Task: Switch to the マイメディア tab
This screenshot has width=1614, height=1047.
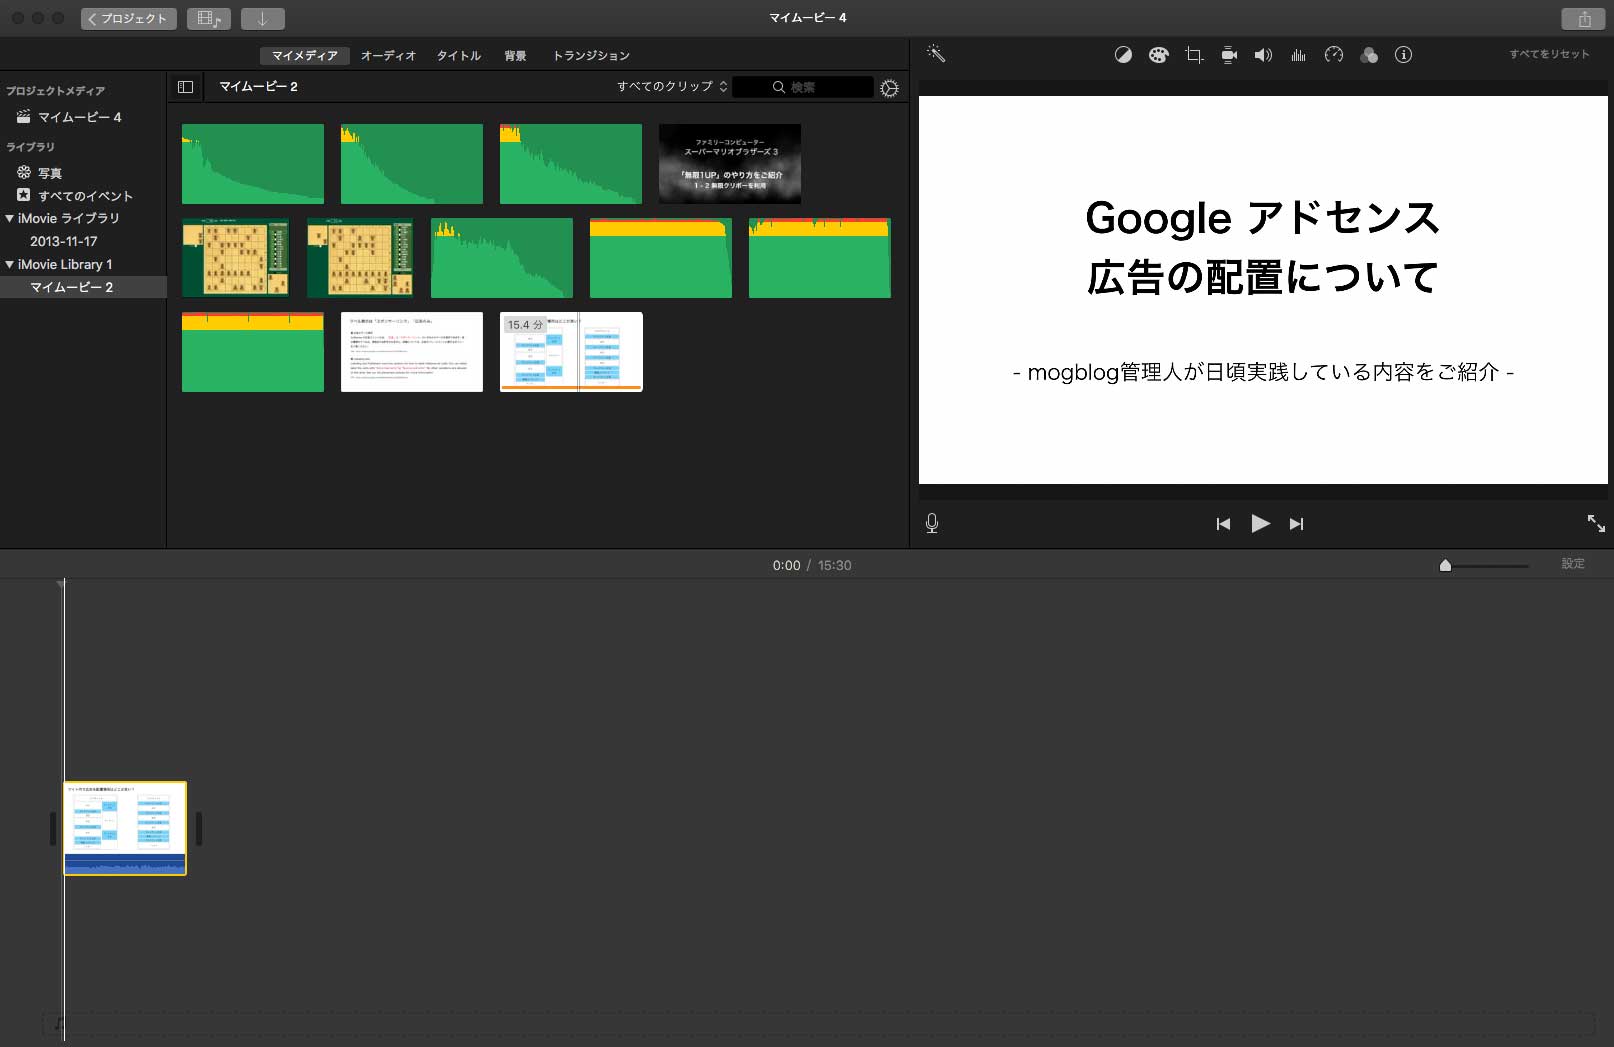Action: tap(305, 56)
